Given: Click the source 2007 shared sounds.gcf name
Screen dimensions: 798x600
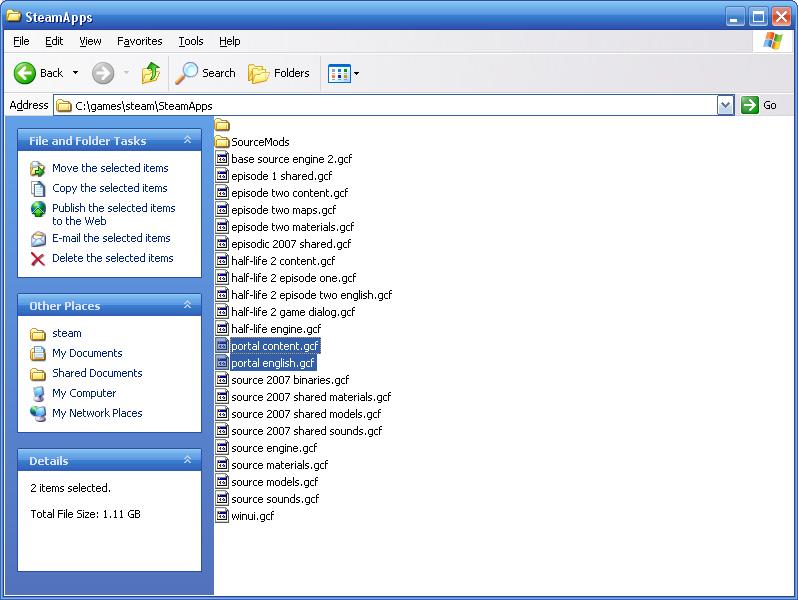Looking at the screenshot, I should 306,431.
